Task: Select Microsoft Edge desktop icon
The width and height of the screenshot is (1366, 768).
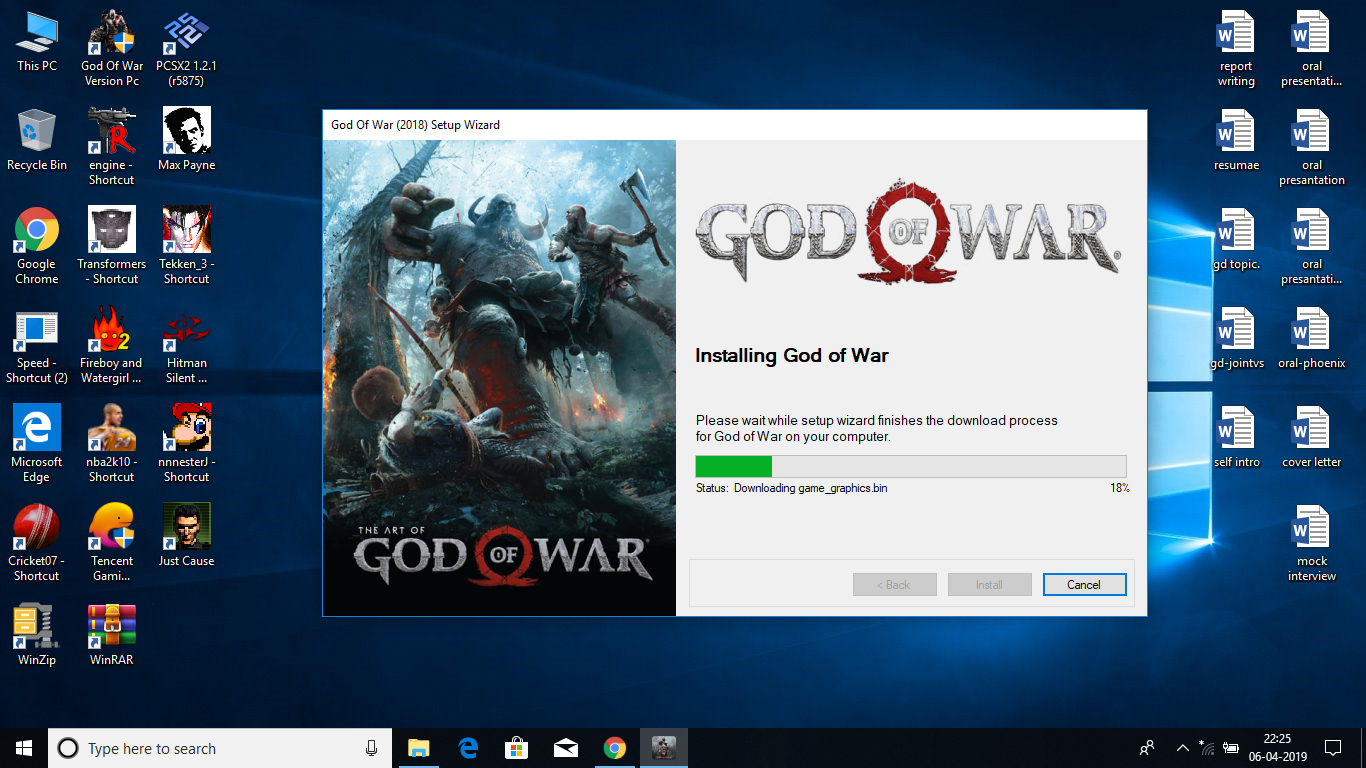Action: pyautogui.click(x=37, y=444)
